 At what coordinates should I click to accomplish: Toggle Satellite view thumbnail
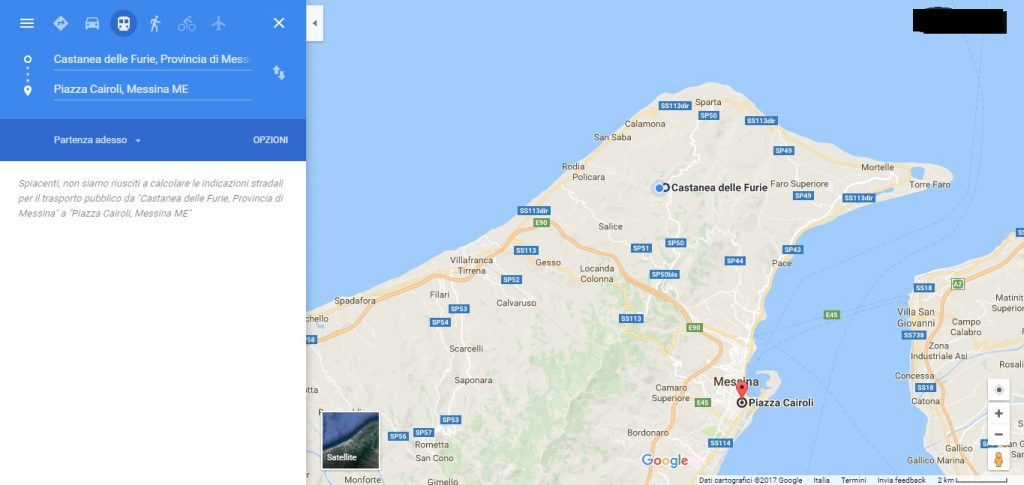pyautogui.click(x=351, y=440)
